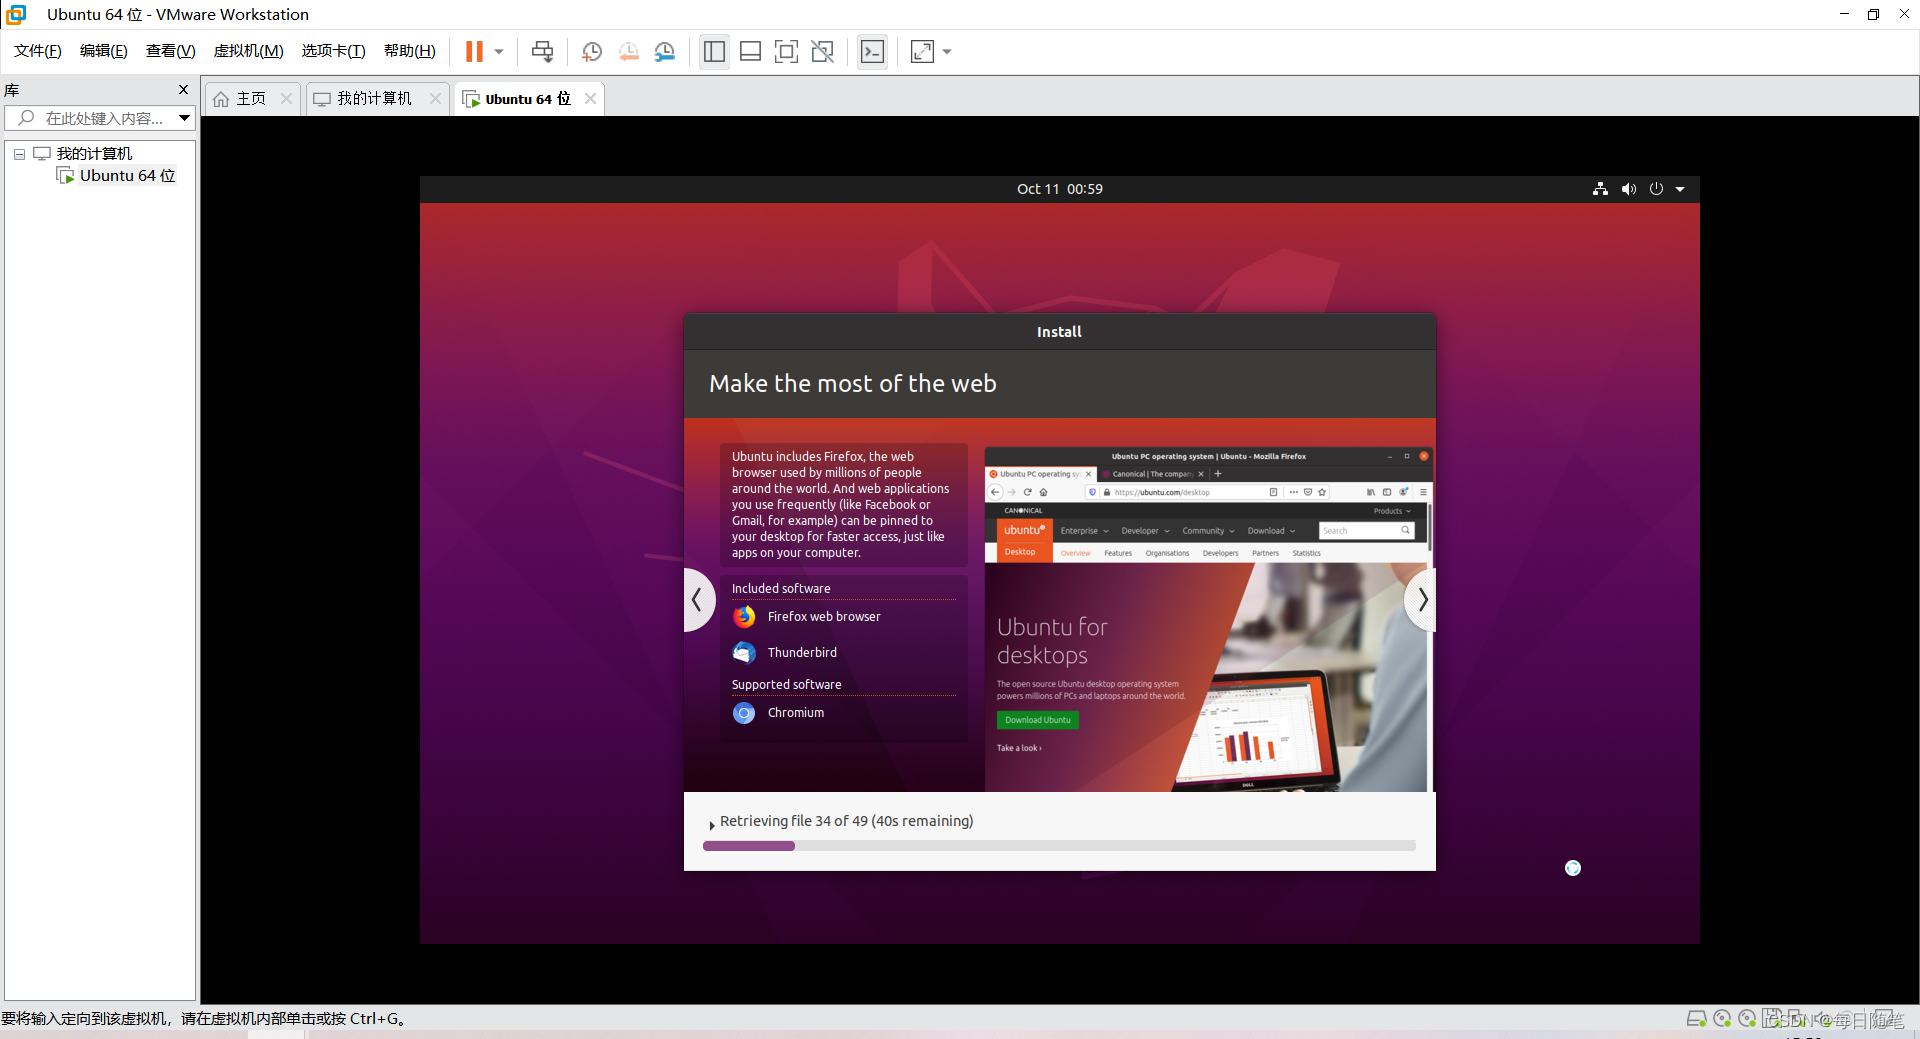Toggle the console view button
This screenshot has width=1920, height=1039.
[x=872, y=51]
